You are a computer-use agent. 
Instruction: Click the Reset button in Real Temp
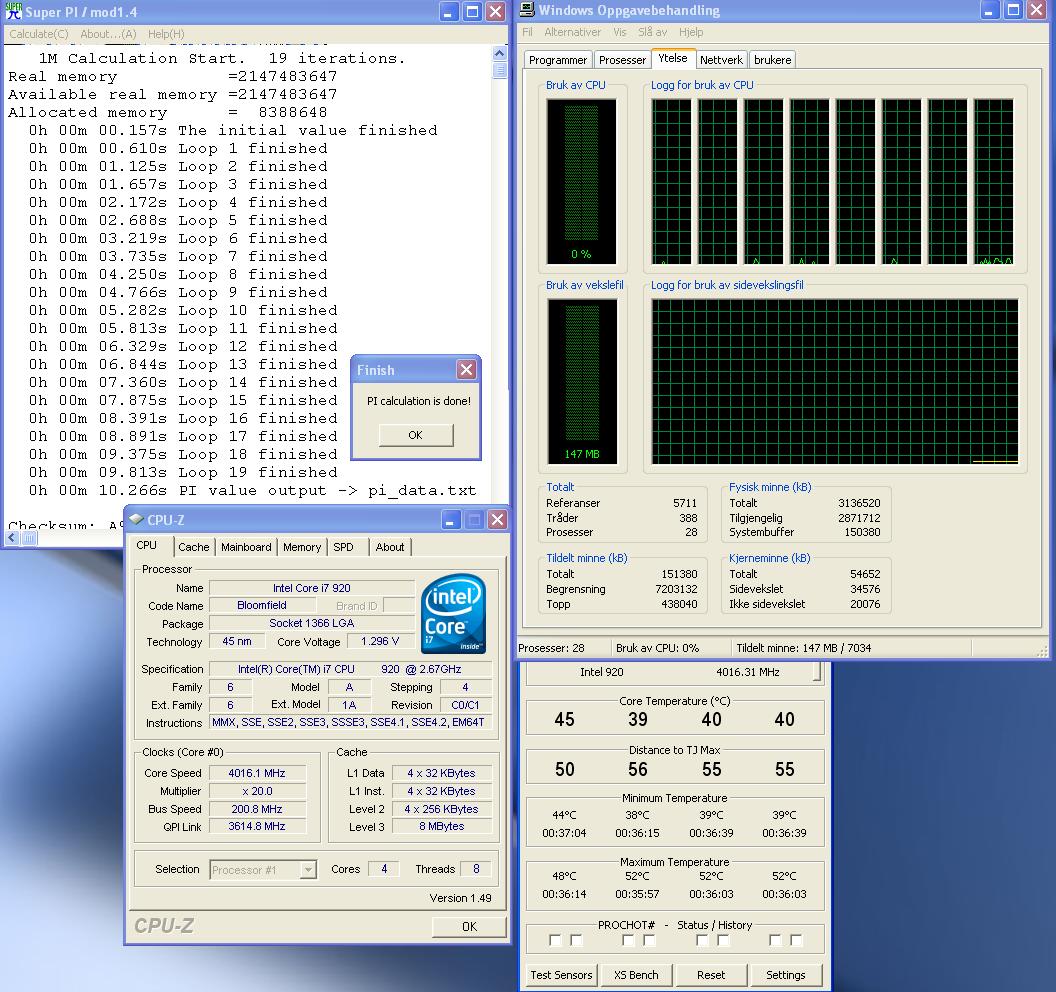(711, 974)
